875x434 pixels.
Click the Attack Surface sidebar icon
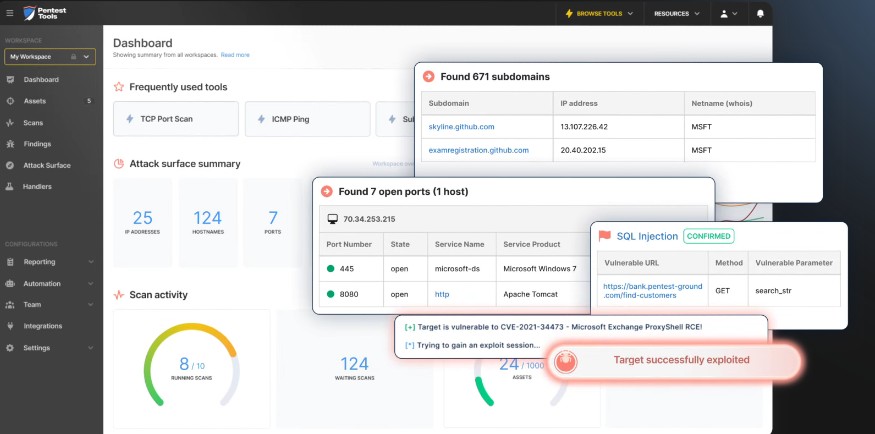click(10, 165)
